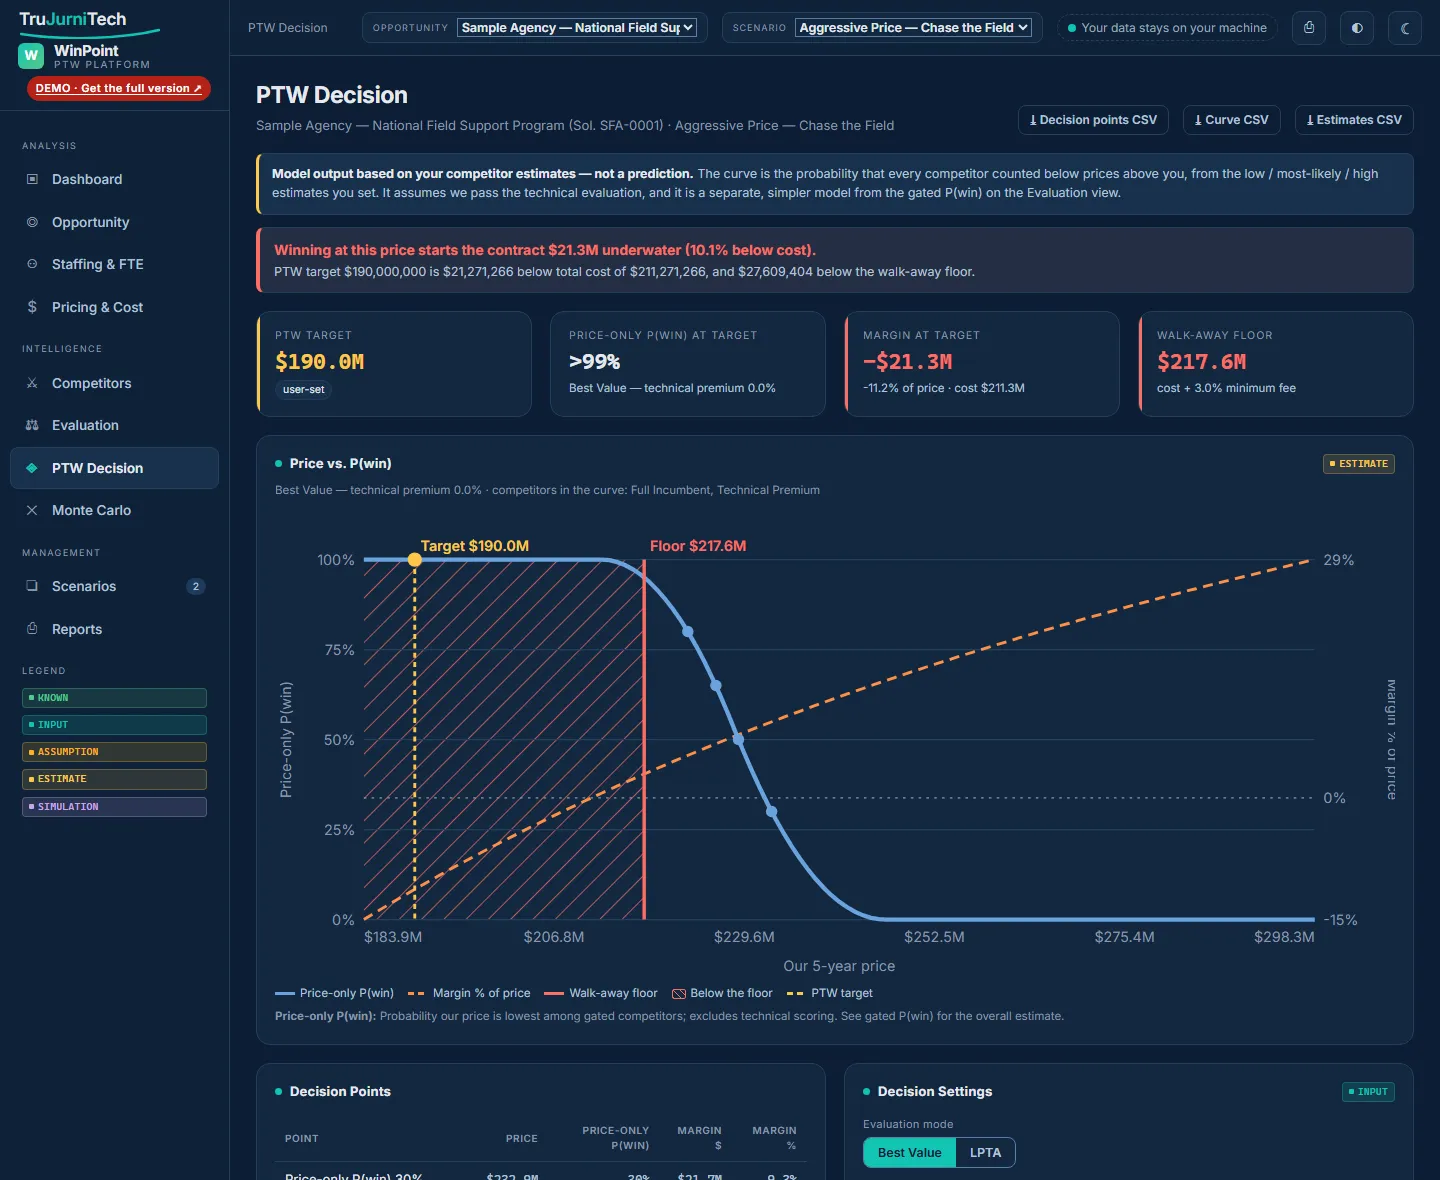Click the SIMULATION legend tag

(114, 807)
